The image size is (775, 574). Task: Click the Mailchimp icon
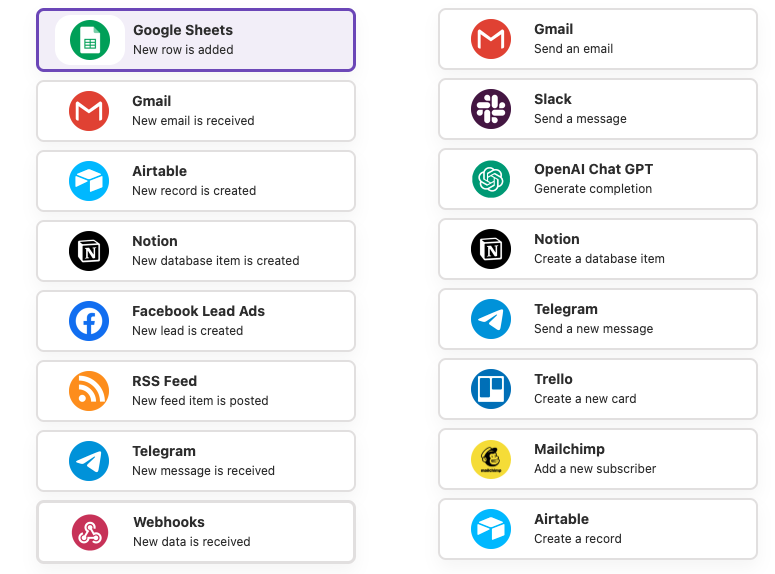(491, 459)
